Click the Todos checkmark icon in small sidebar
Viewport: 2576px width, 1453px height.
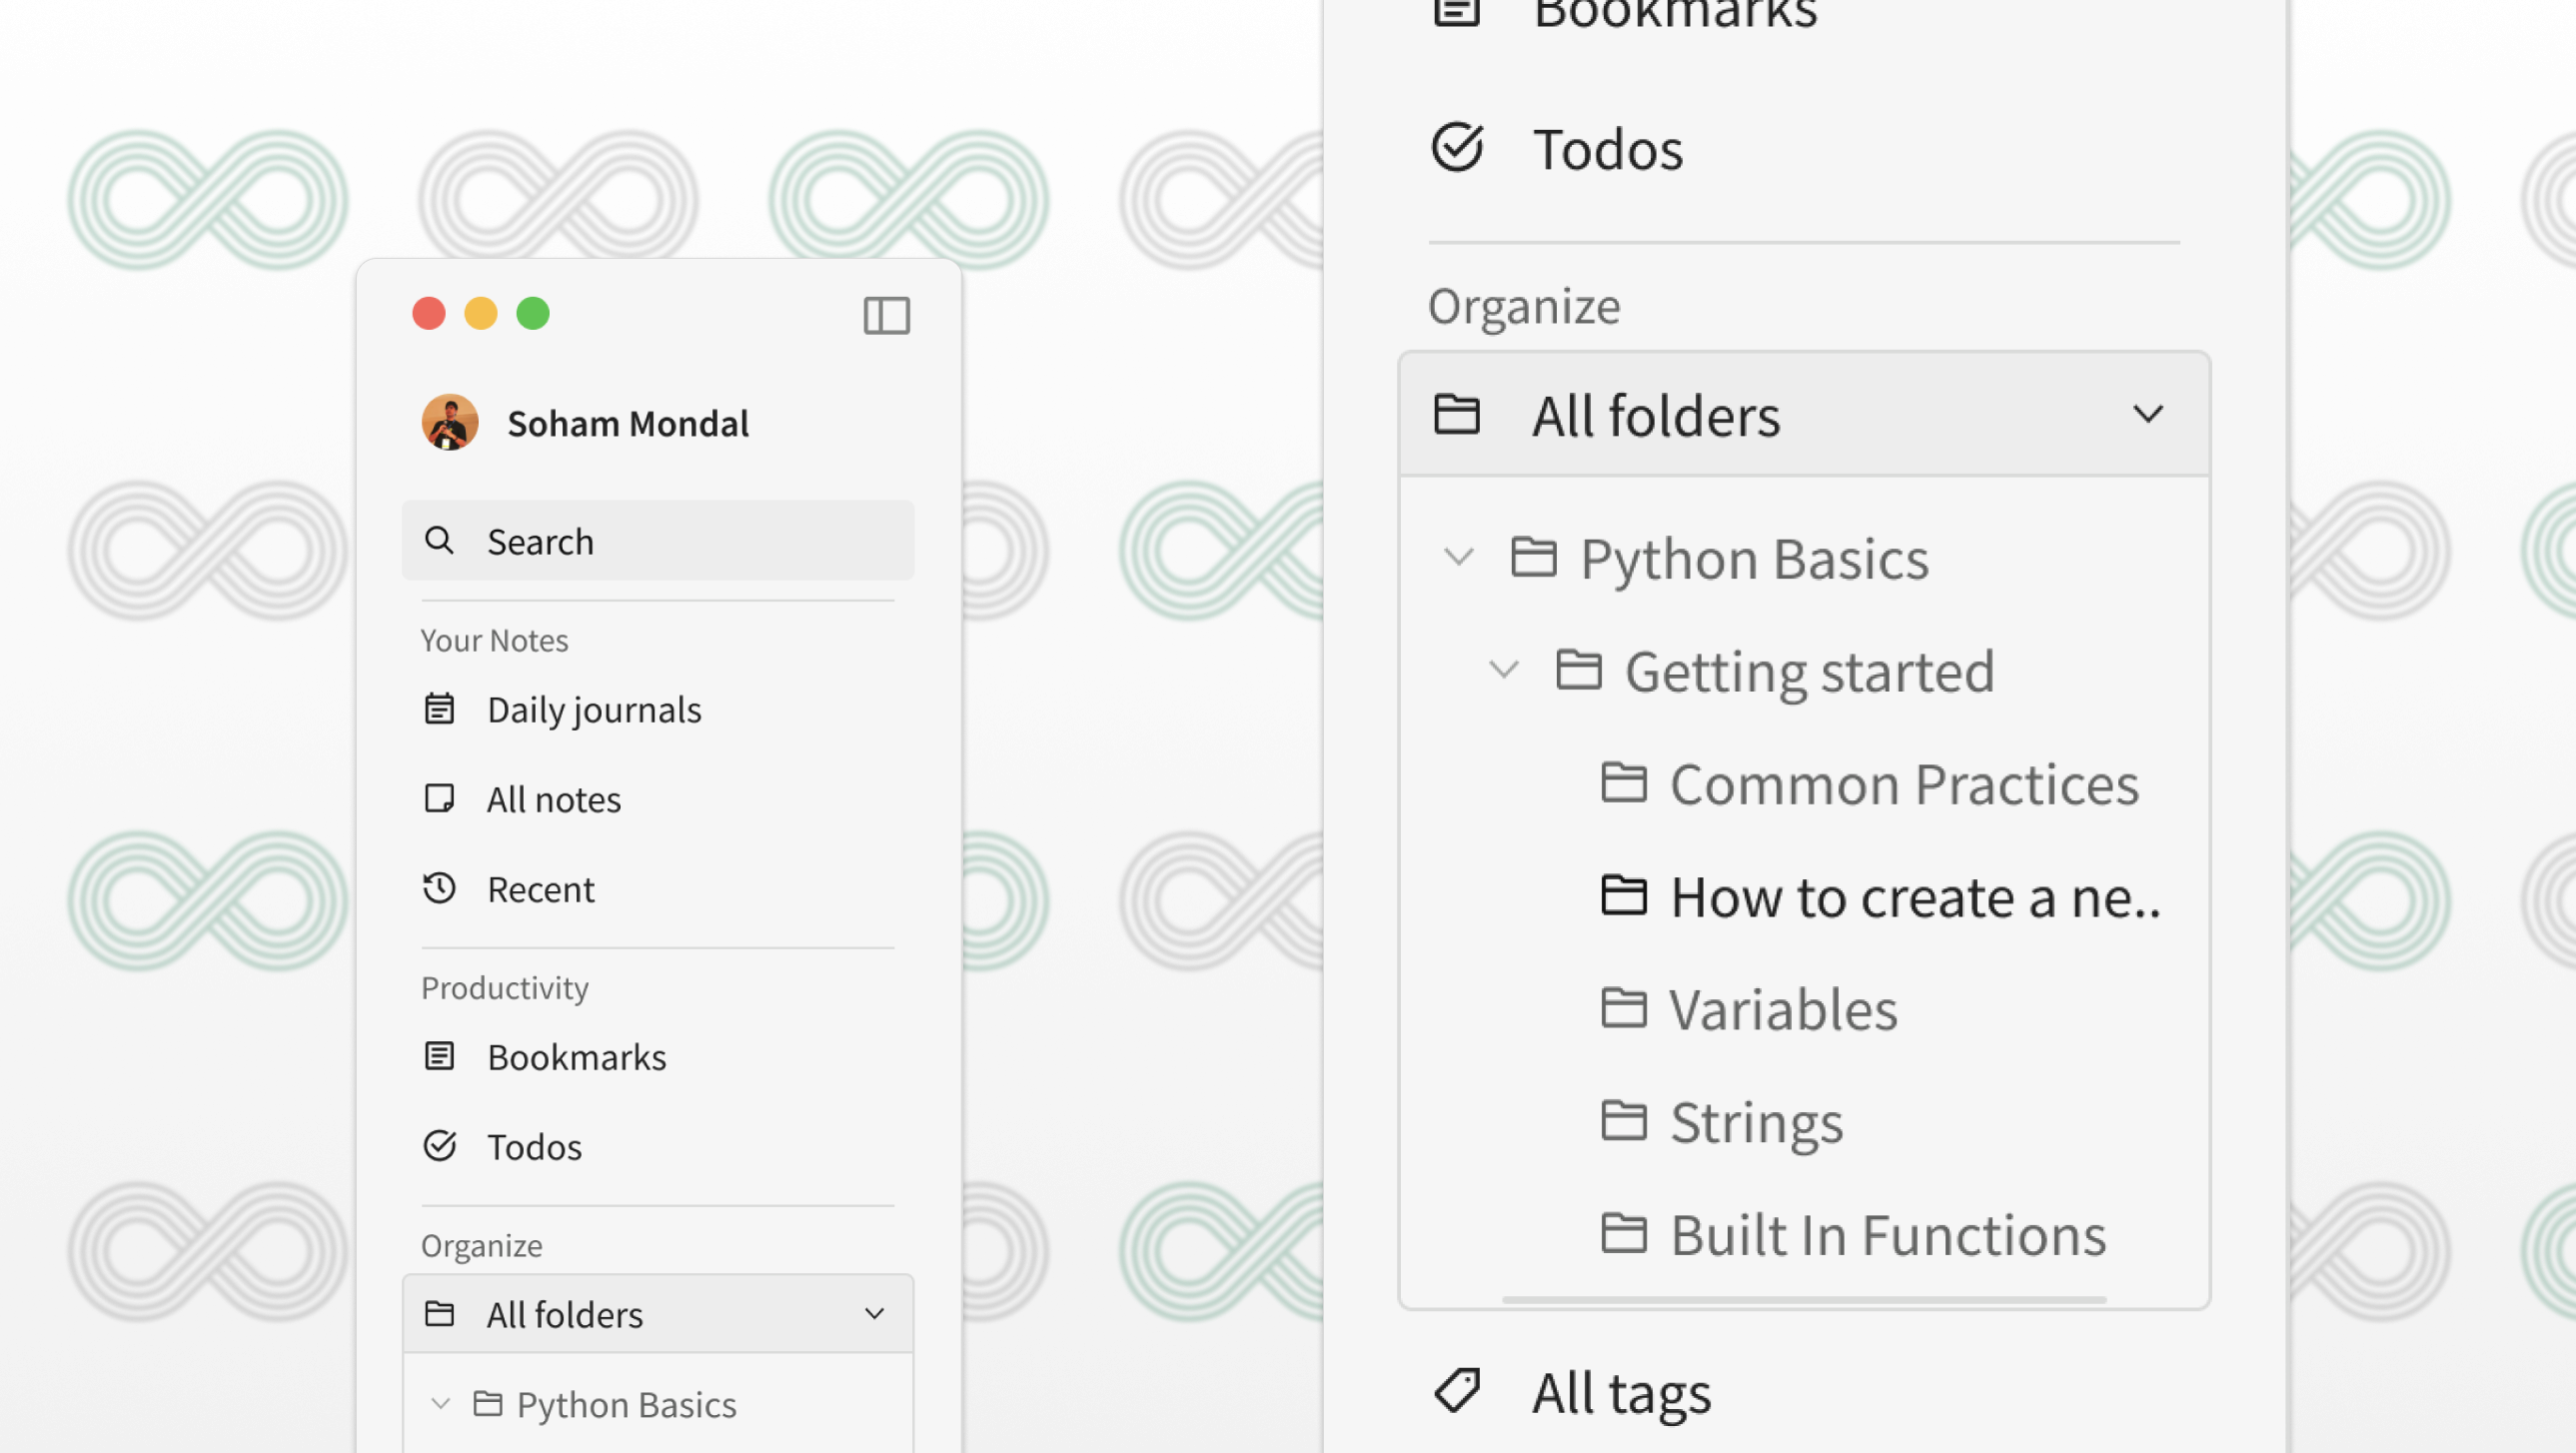click(x=439, y=1146)
